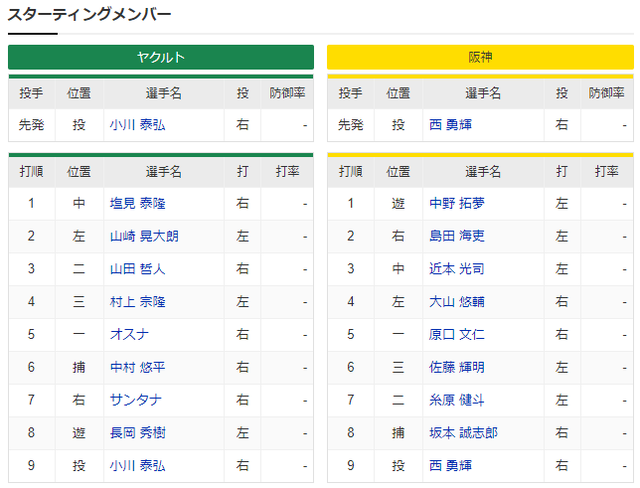Open player link 大山 悠輔

point(457,302)
